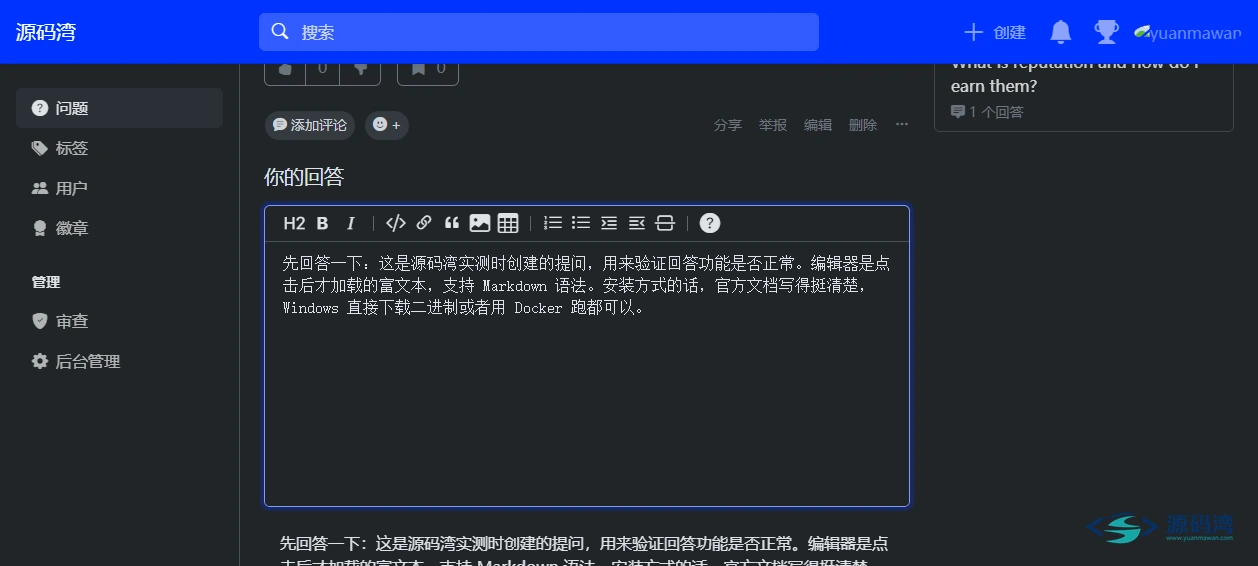Open 徽章 in the sidebar

tap(119, 228)
